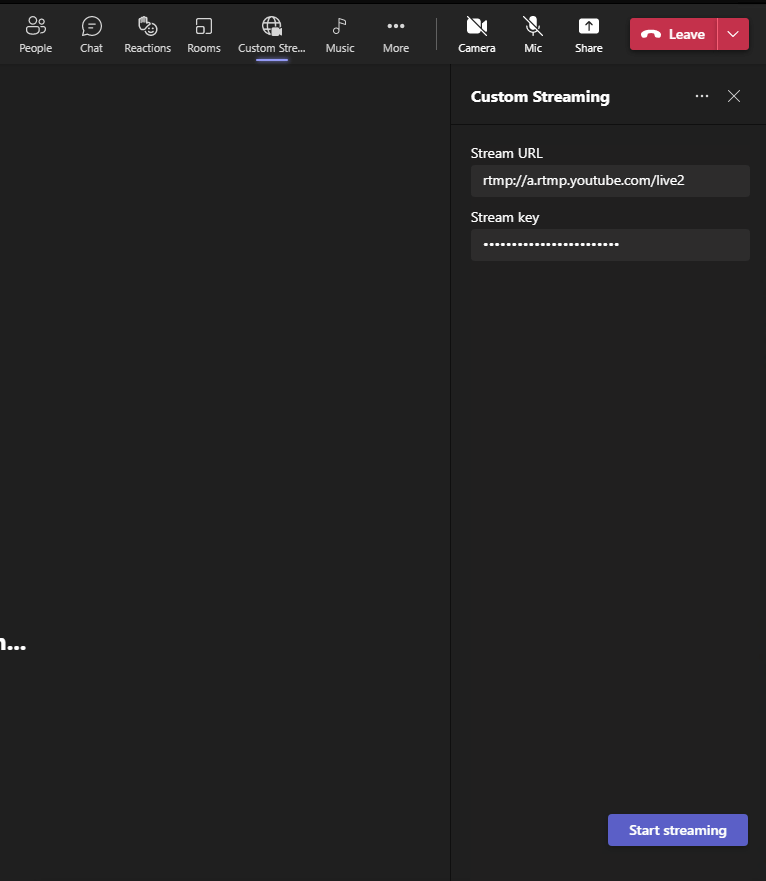The height and width of the screenshot is (881, 766).
Task: Click the Stream key label text
Action: [x=505, y=217]
